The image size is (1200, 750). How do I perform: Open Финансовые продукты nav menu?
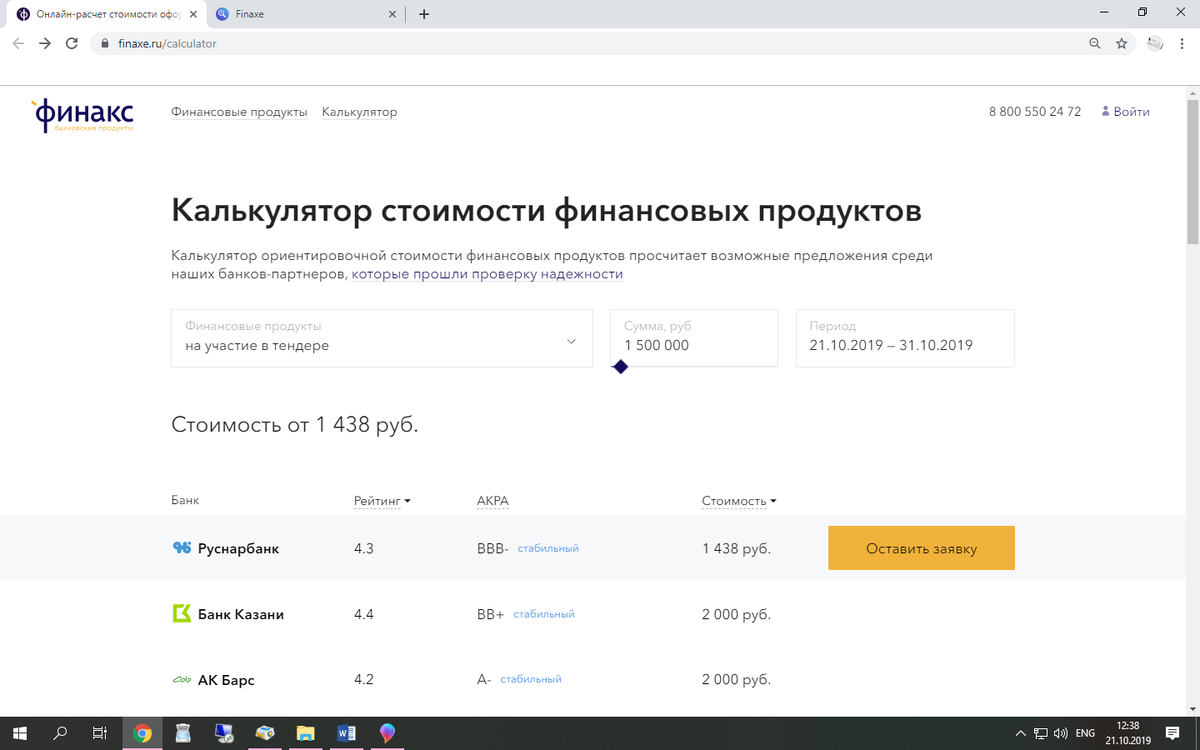239,112
